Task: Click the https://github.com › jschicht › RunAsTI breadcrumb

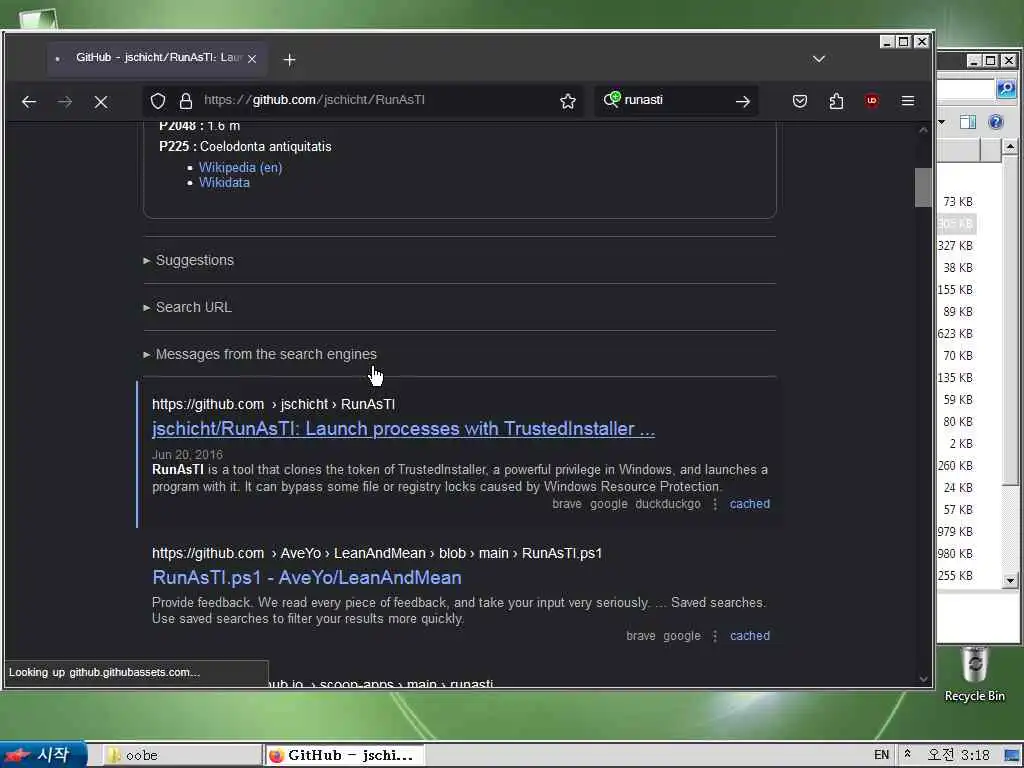Action: (273, 404)
